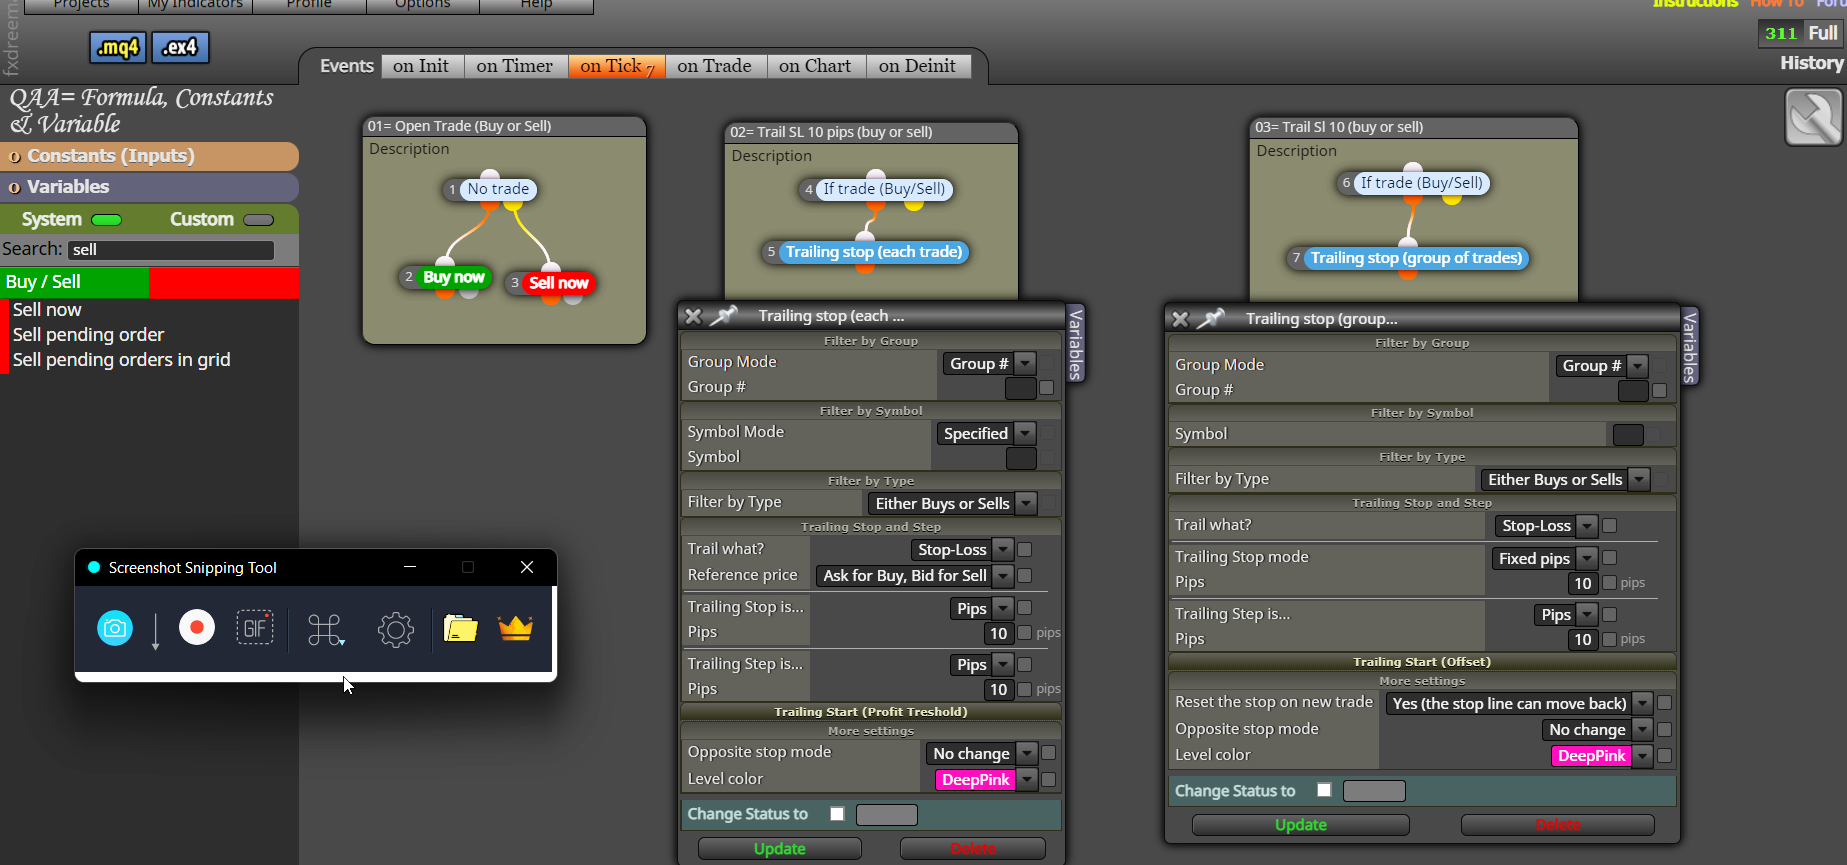1847x865 pixels.
Task: Click Update in Trailing stop (group) panel
Action: [x=1300, y=825]
